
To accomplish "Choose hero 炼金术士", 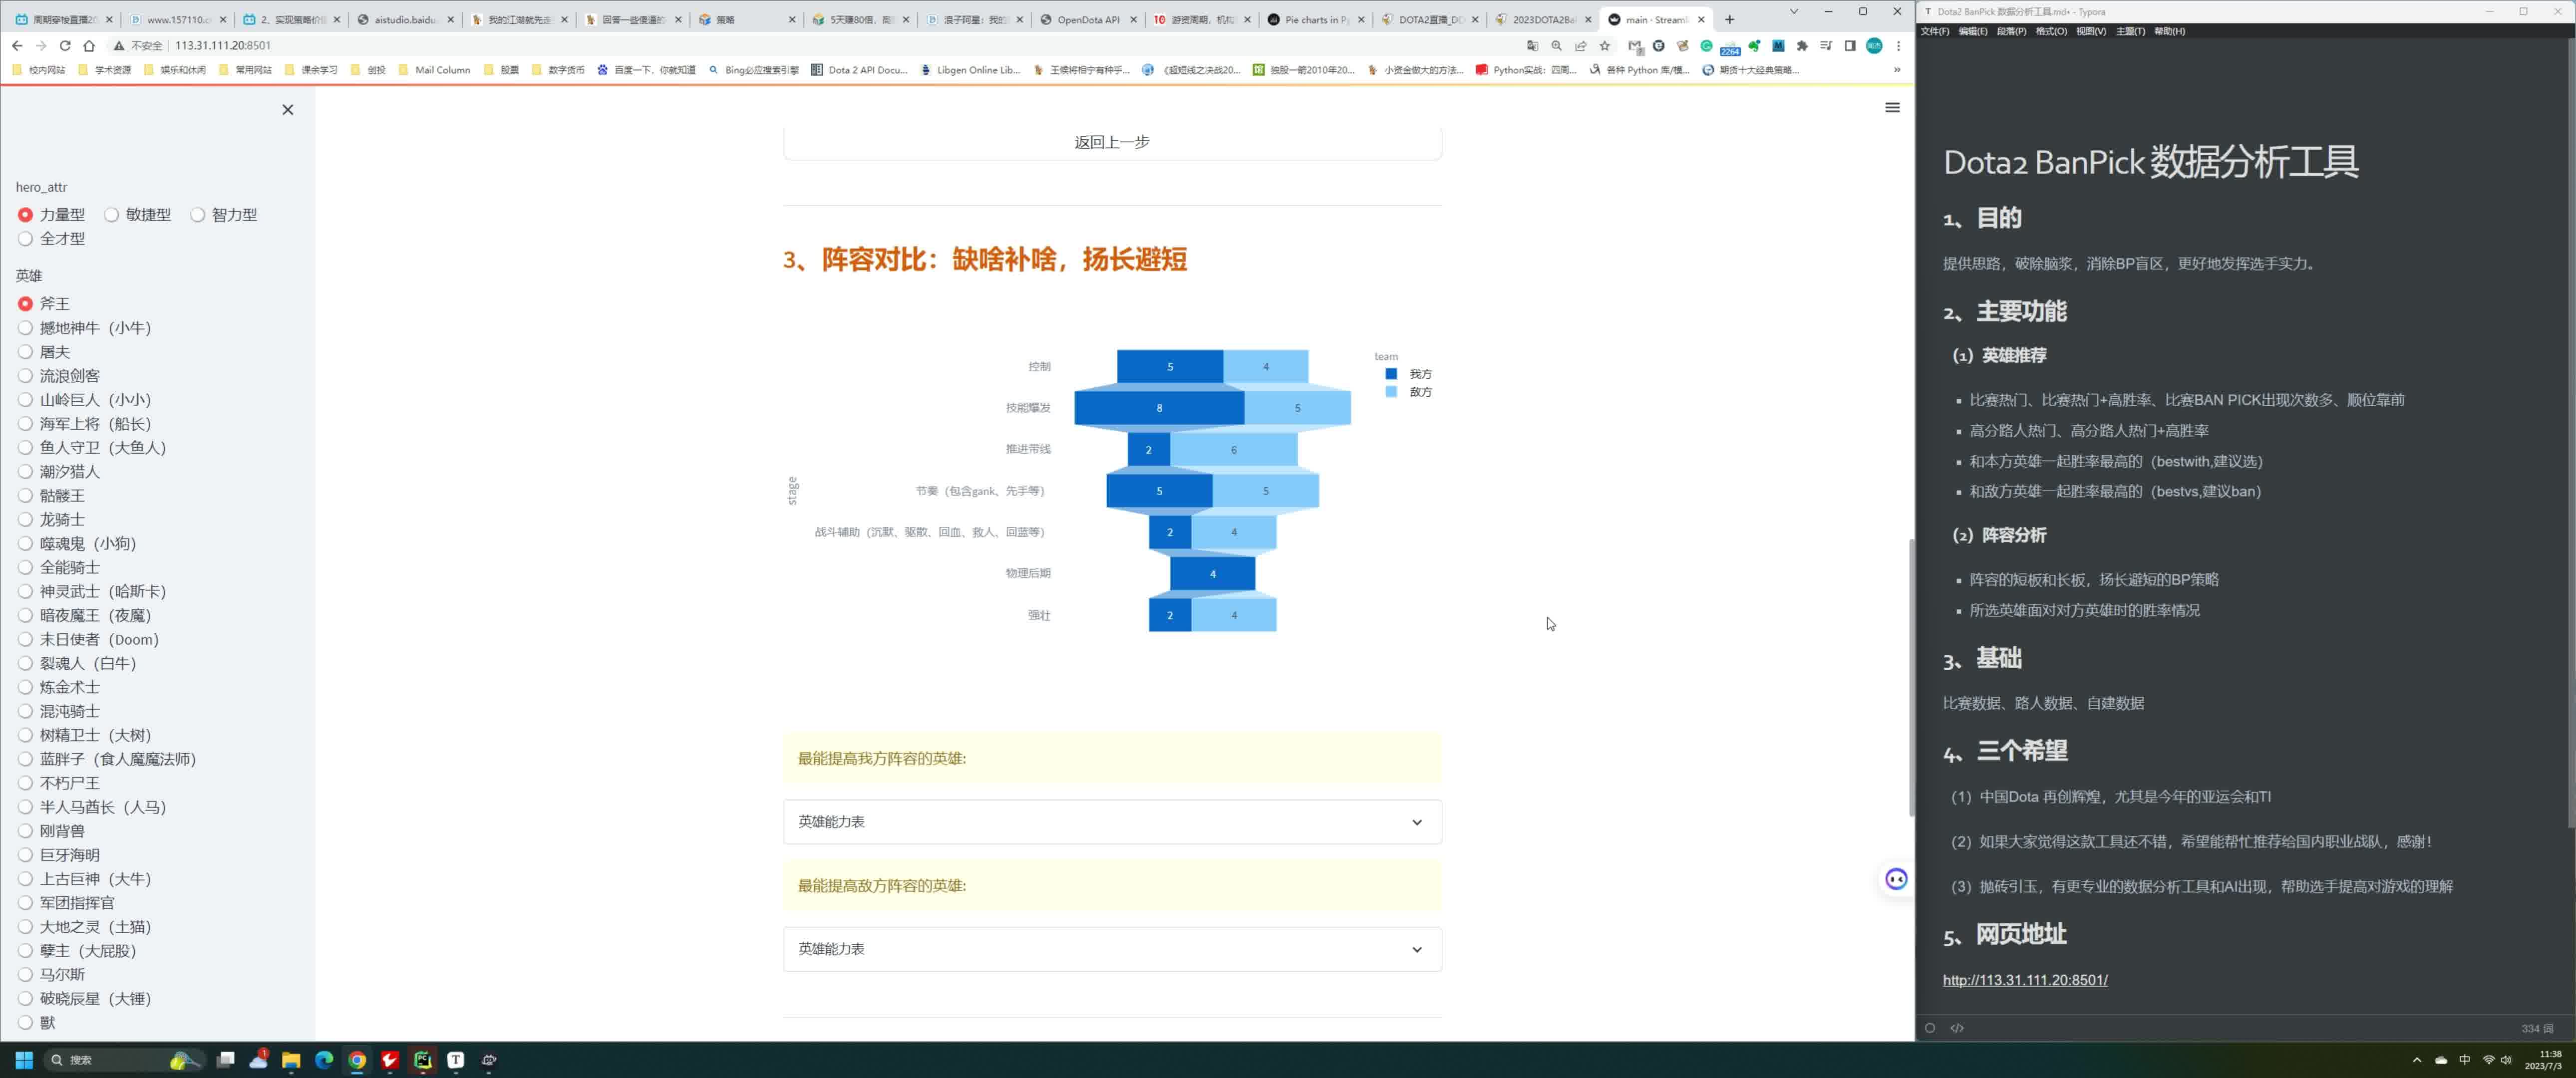I will tap(59, 688).
